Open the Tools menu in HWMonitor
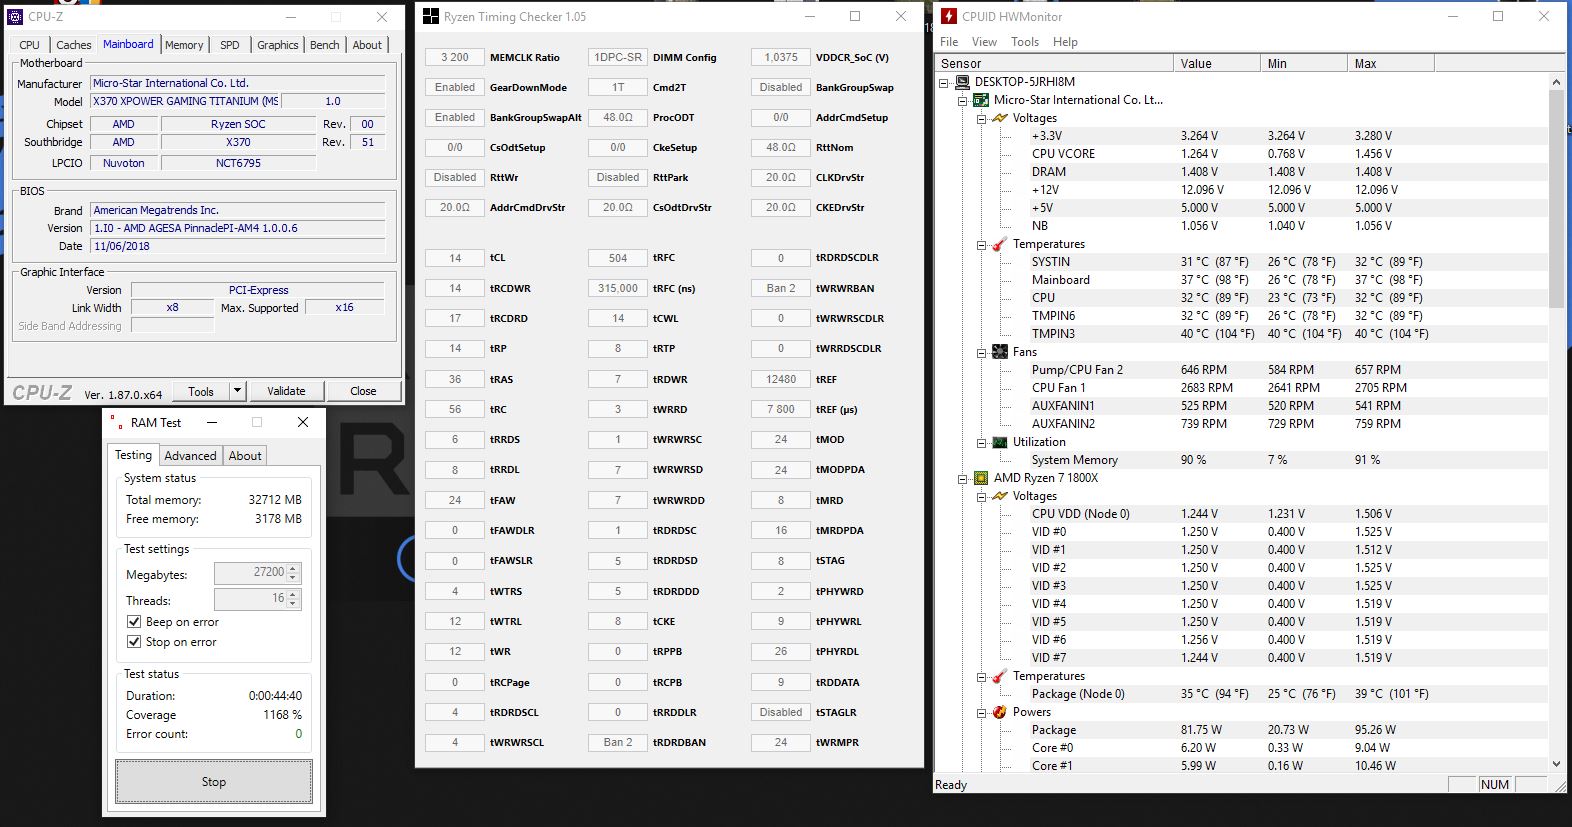 click(1025, 42)
